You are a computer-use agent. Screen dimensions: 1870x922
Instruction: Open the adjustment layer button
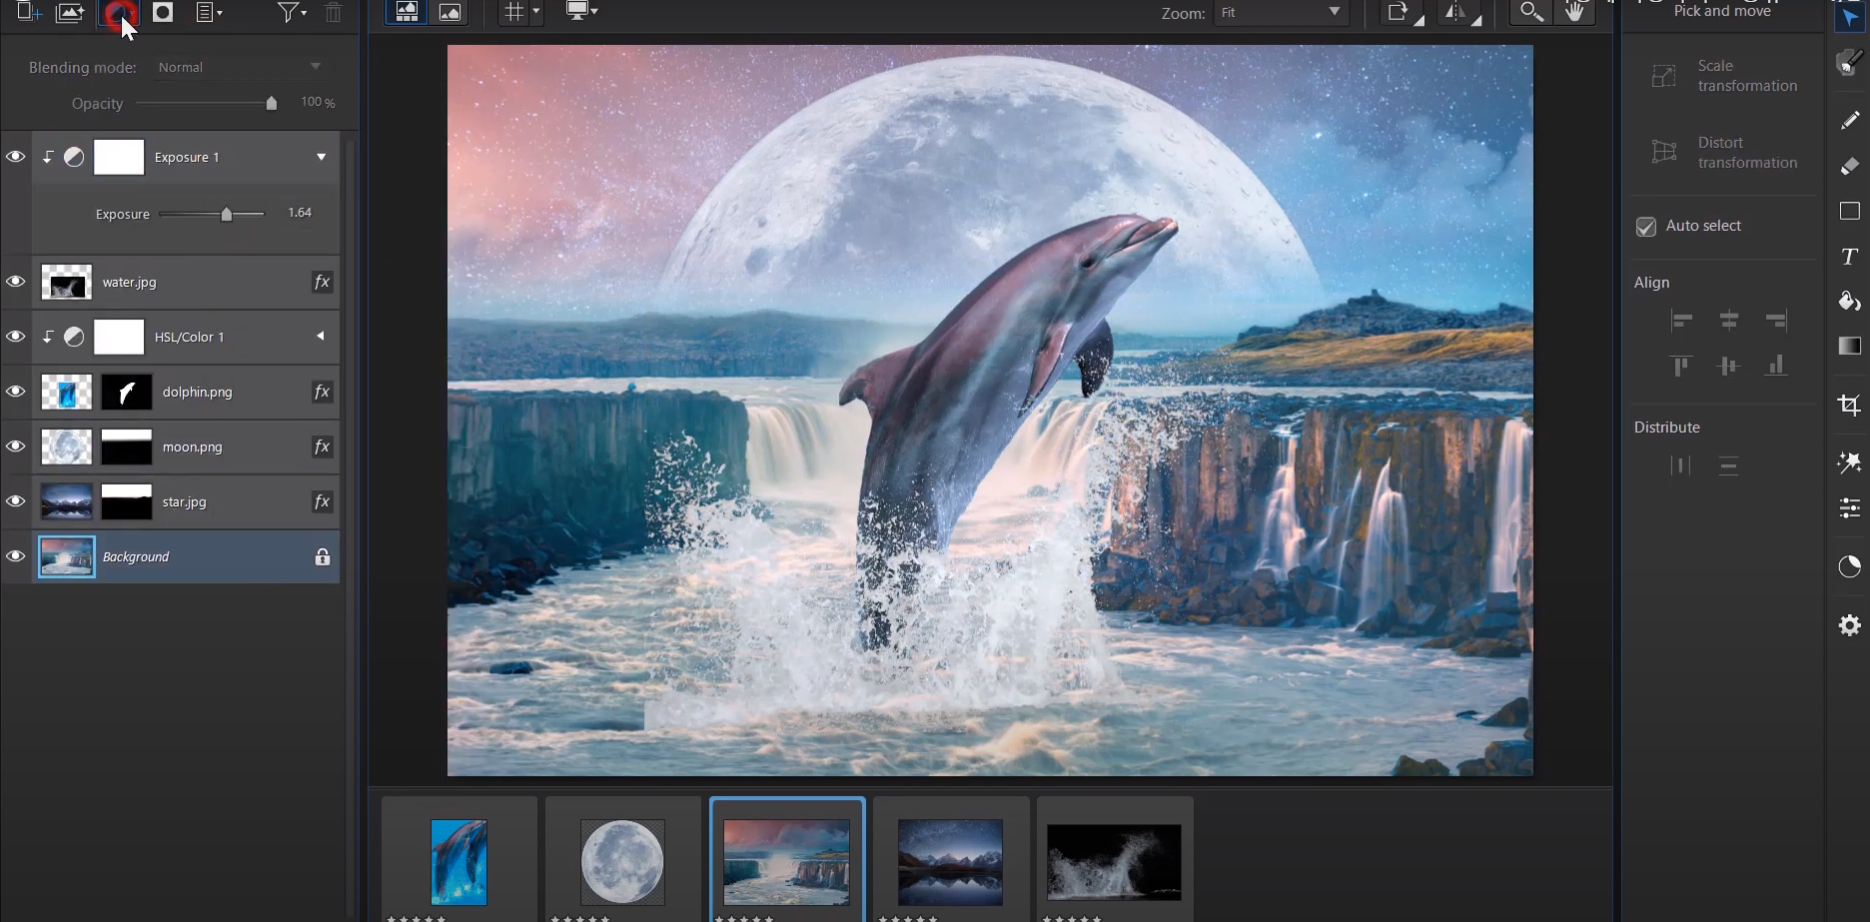pos(118,12)
